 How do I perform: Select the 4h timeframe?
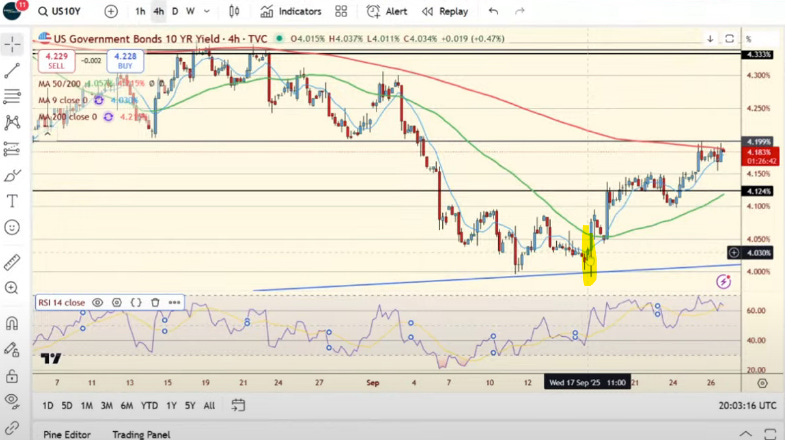[159, 11]
